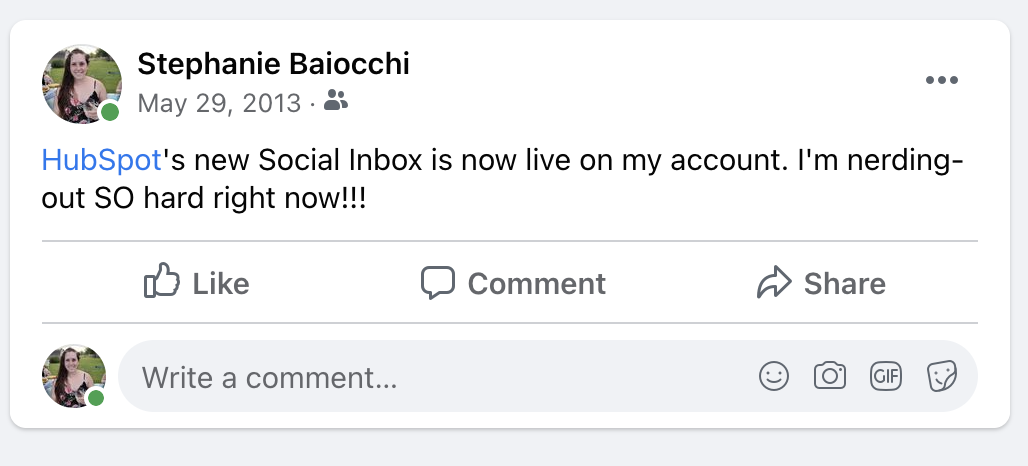
Task: Click the friends audience privacy icon
Action: pos(336,100)
